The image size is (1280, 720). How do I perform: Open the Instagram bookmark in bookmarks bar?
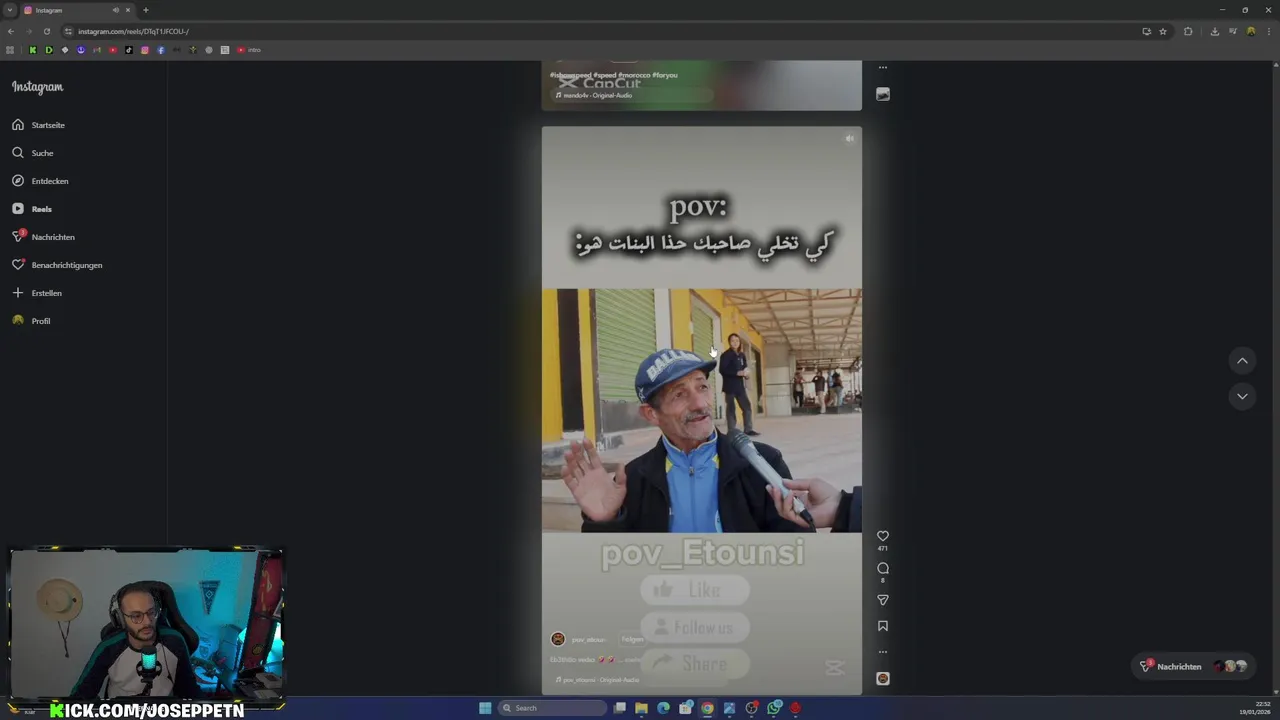(x=145, y=50)
